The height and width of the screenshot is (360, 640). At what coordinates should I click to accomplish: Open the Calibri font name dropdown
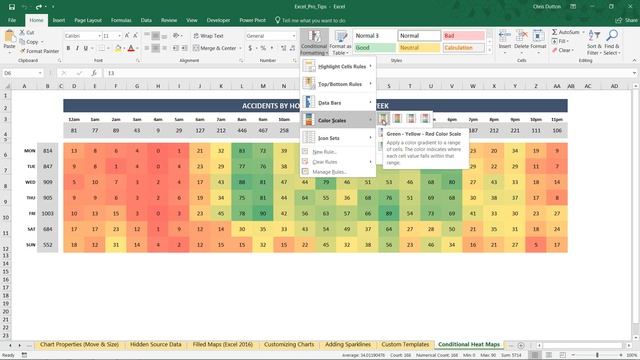99,36
